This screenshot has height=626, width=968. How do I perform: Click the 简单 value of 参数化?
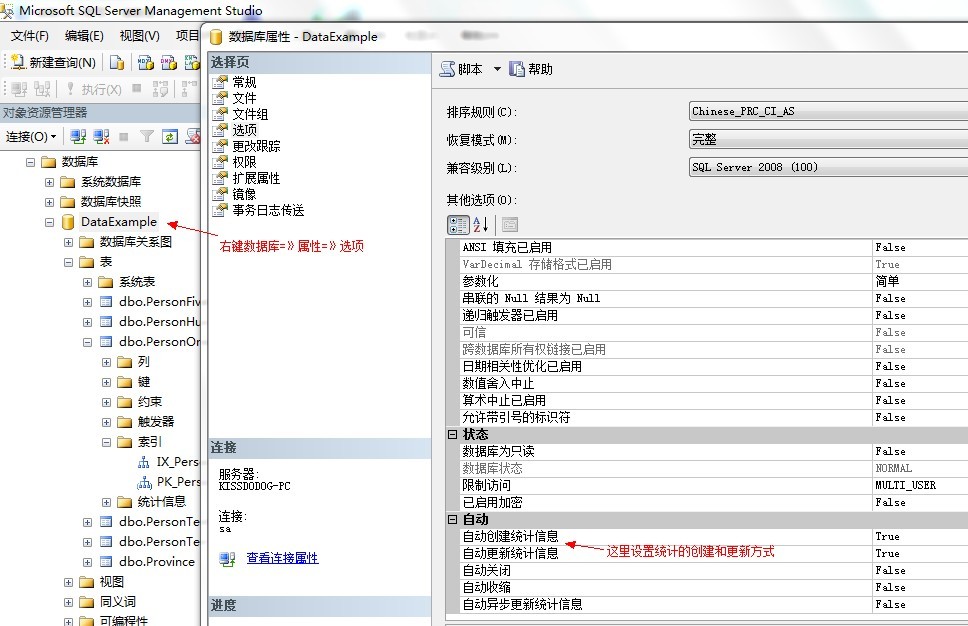pos(887,282)
